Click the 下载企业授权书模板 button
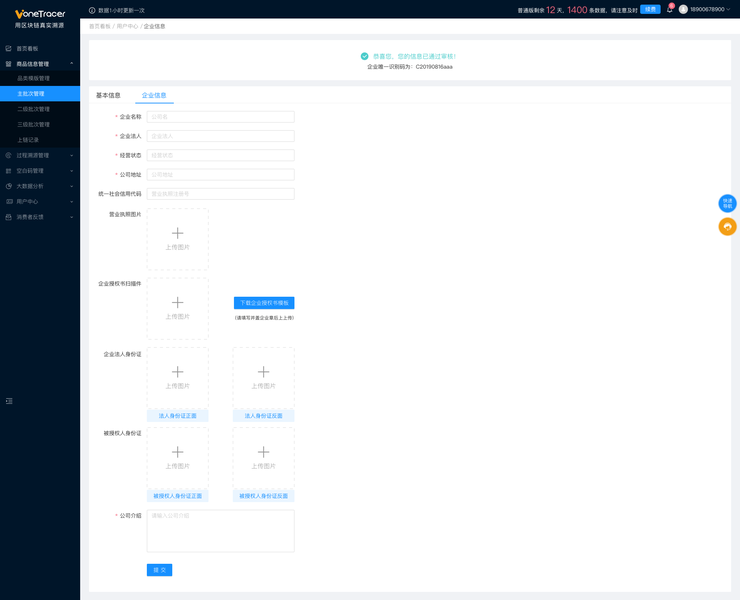Viewport: 740px width, 600px height. [x=264, y=303]
